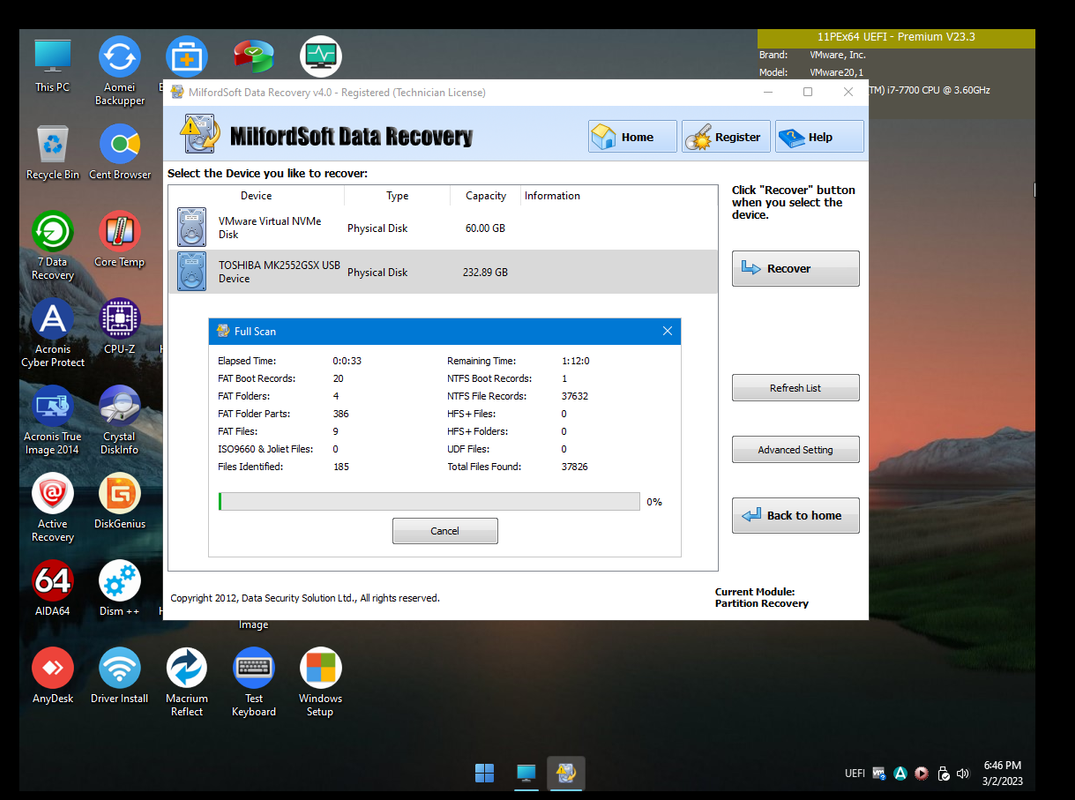Click MilfordSoft Data Recovery taskbar icon
The height and width of the screenshot is (800, 1075).
[x=566, y=773]
